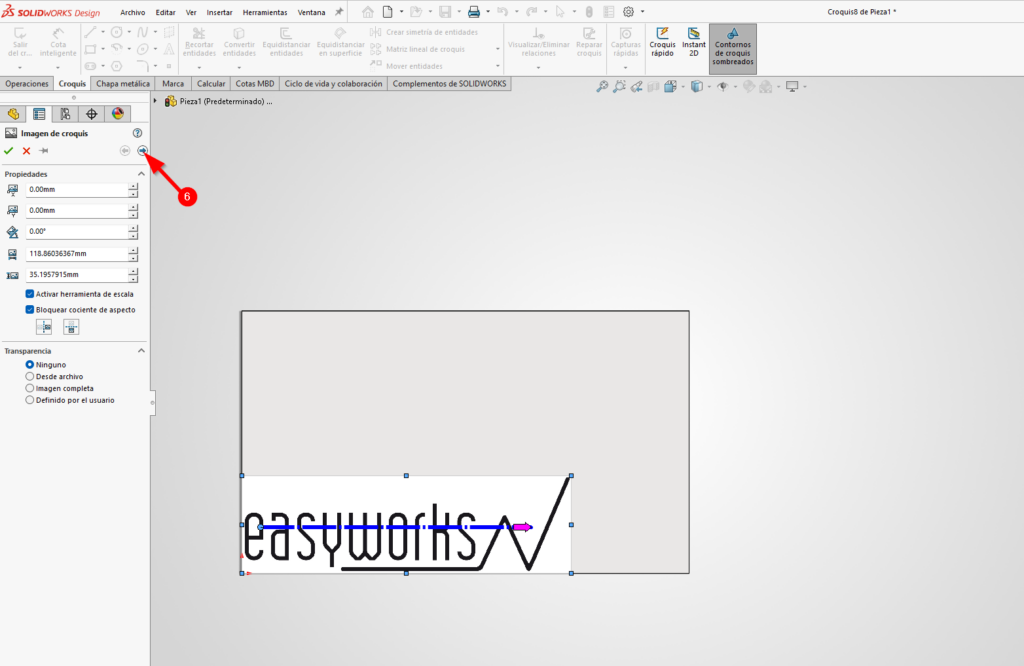
Task: Click the vertical flip image button
Action: [71, 327]
